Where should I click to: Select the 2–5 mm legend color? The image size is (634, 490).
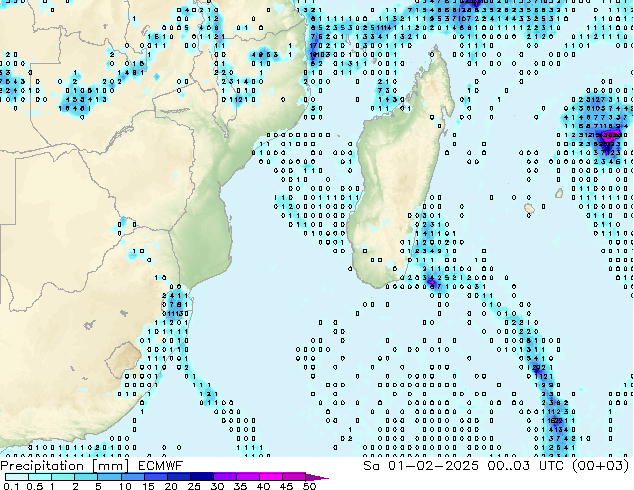[86, 477]
